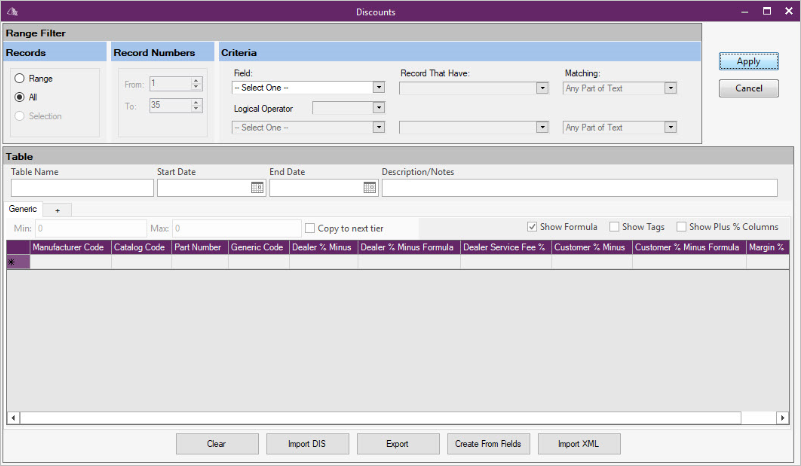
Task: Enable Show Plus % Columns checkbox
Action: (x=681, y=226)
